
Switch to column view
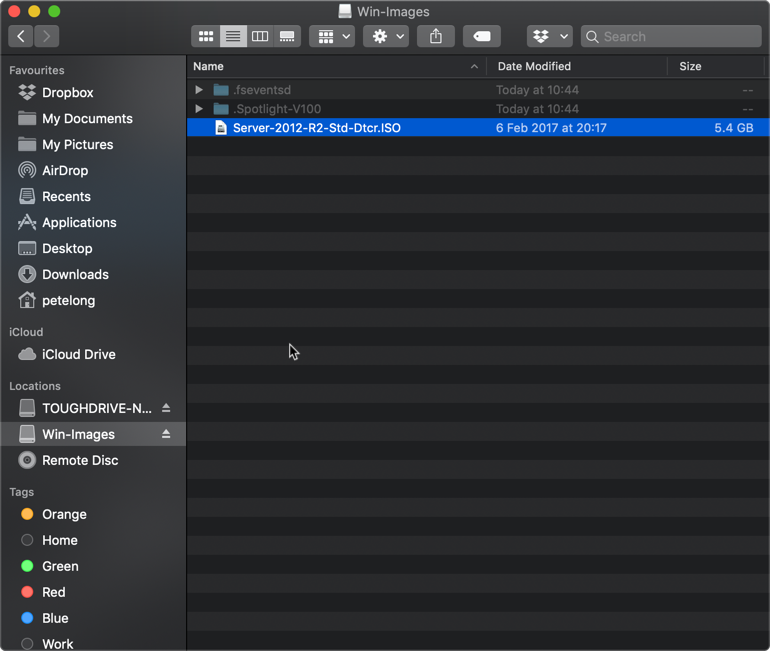click(x=260, y=36)
